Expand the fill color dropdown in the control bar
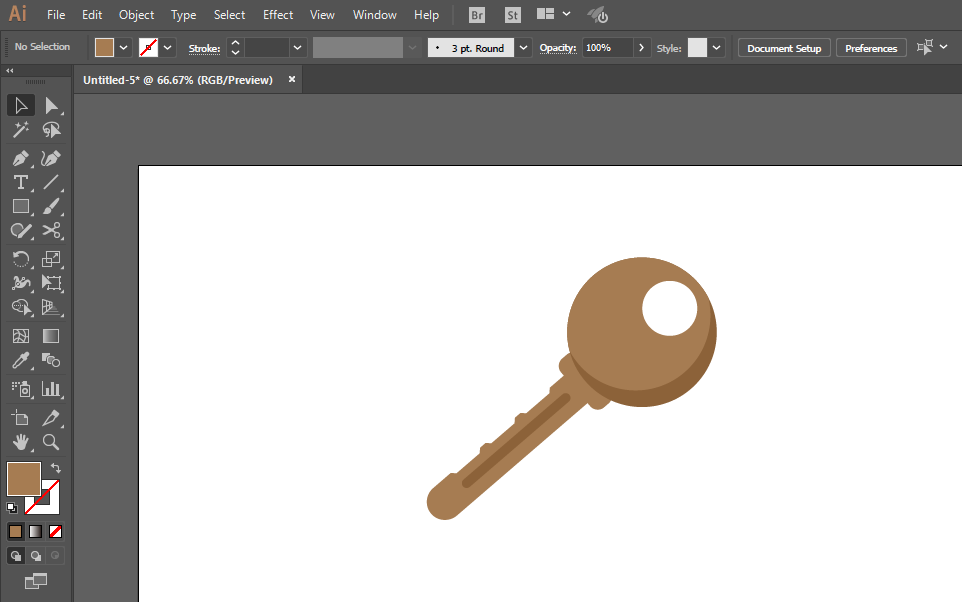 tap(124, 47)
